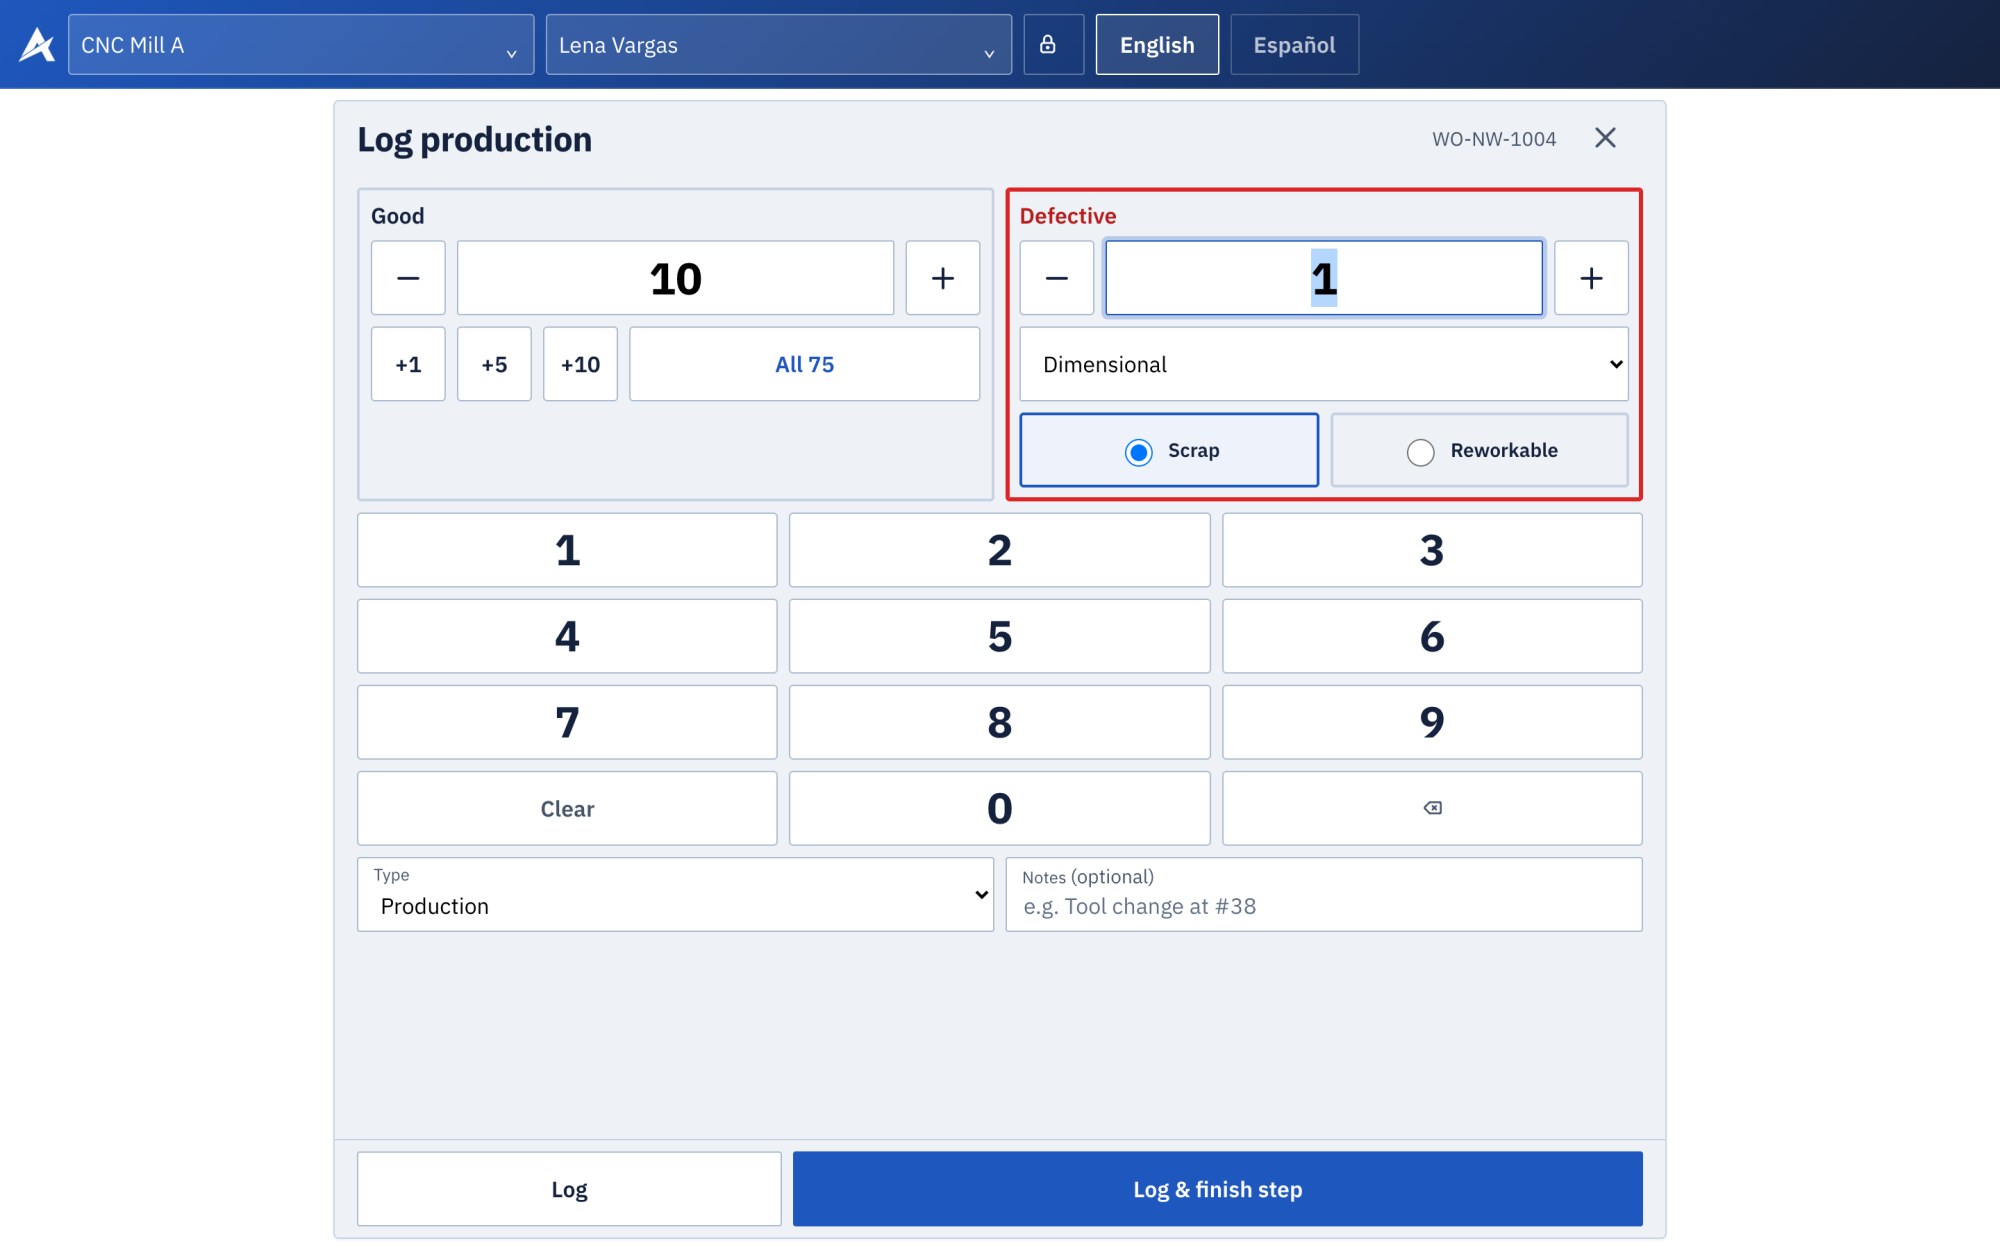Screen dimensions: 2000x1250
Task: Select the Reworkable radio option
Action: tap(1479, 451)
